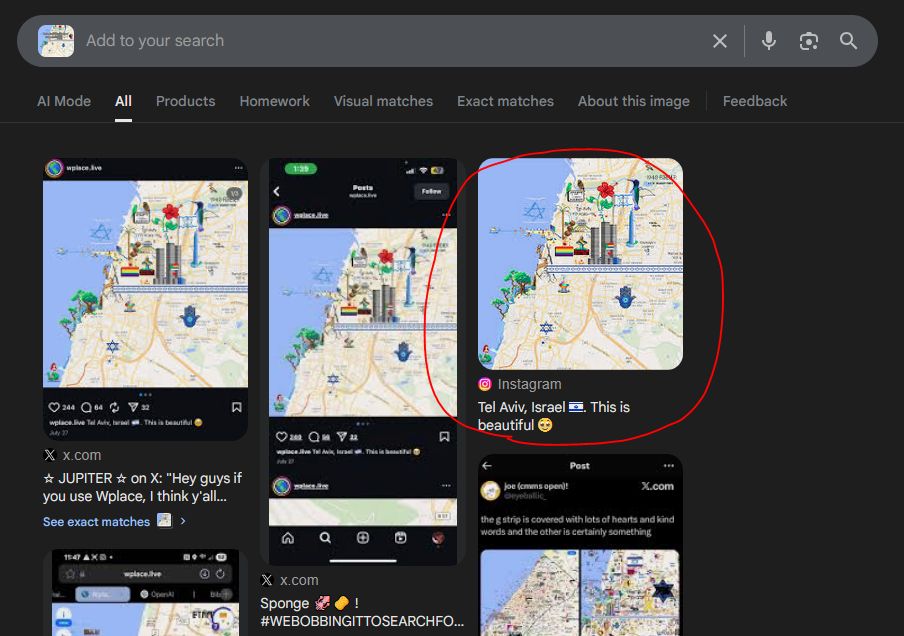Click the magnifying glass search icon
Screen dimensions: 904x636
tap(848, 41)
